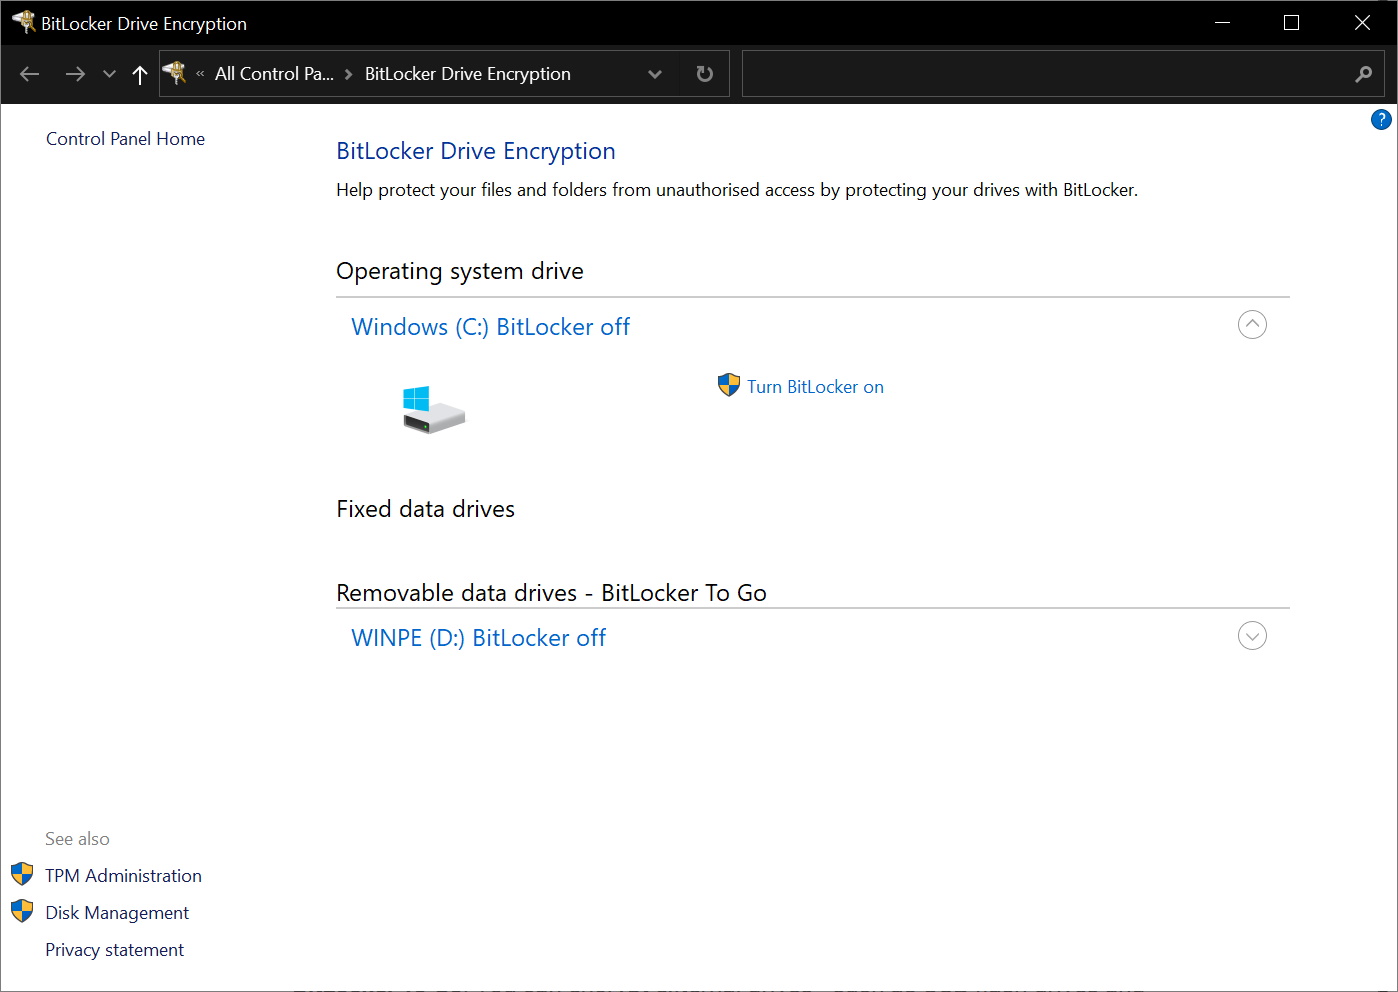Refresh the BitLocker page

coord(705,74)
